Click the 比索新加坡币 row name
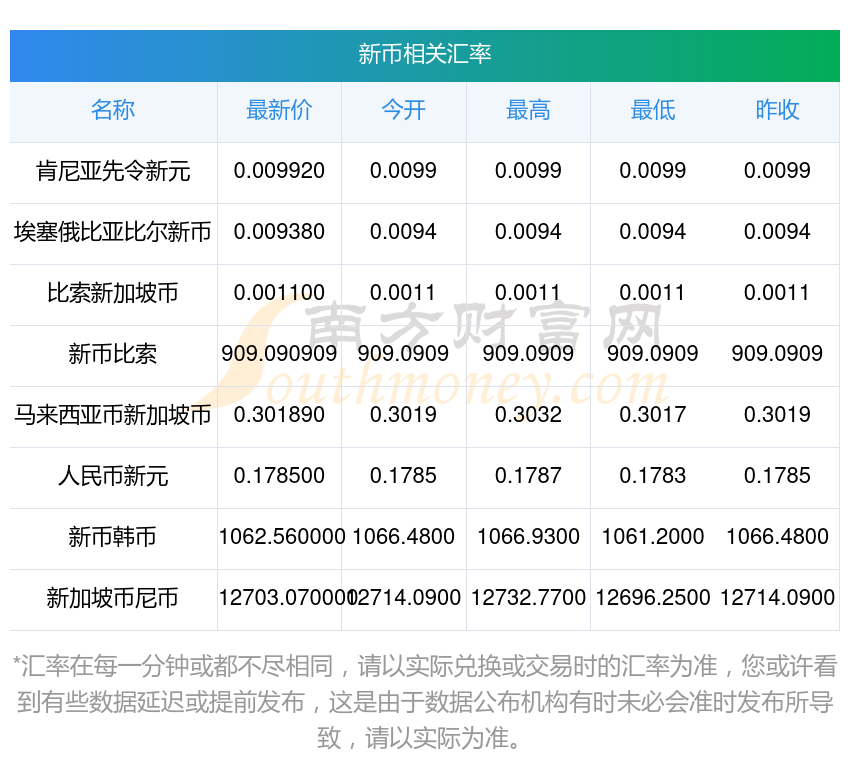The height and width of the screenshot is (769, 850). tap(113, 293)
